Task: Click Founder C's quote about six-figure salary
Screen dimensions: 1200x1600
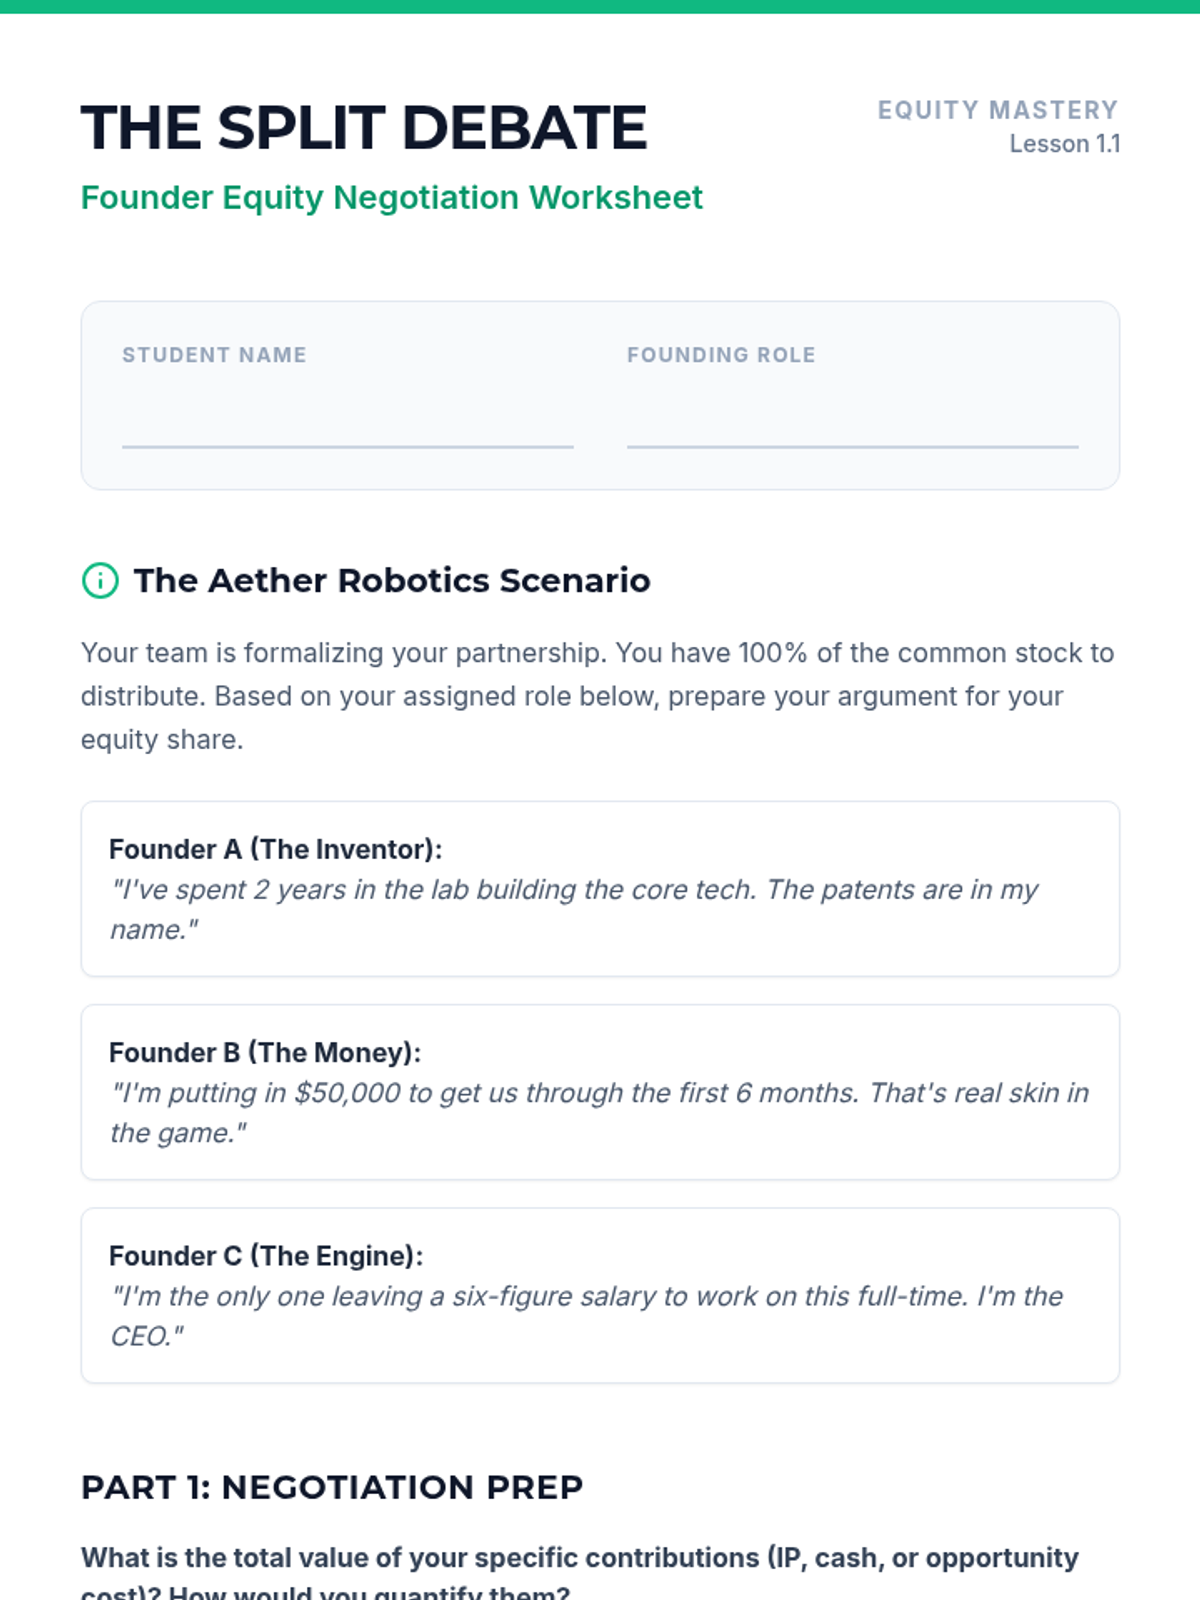Action: pyautogui.click(x=586, y=1316)
